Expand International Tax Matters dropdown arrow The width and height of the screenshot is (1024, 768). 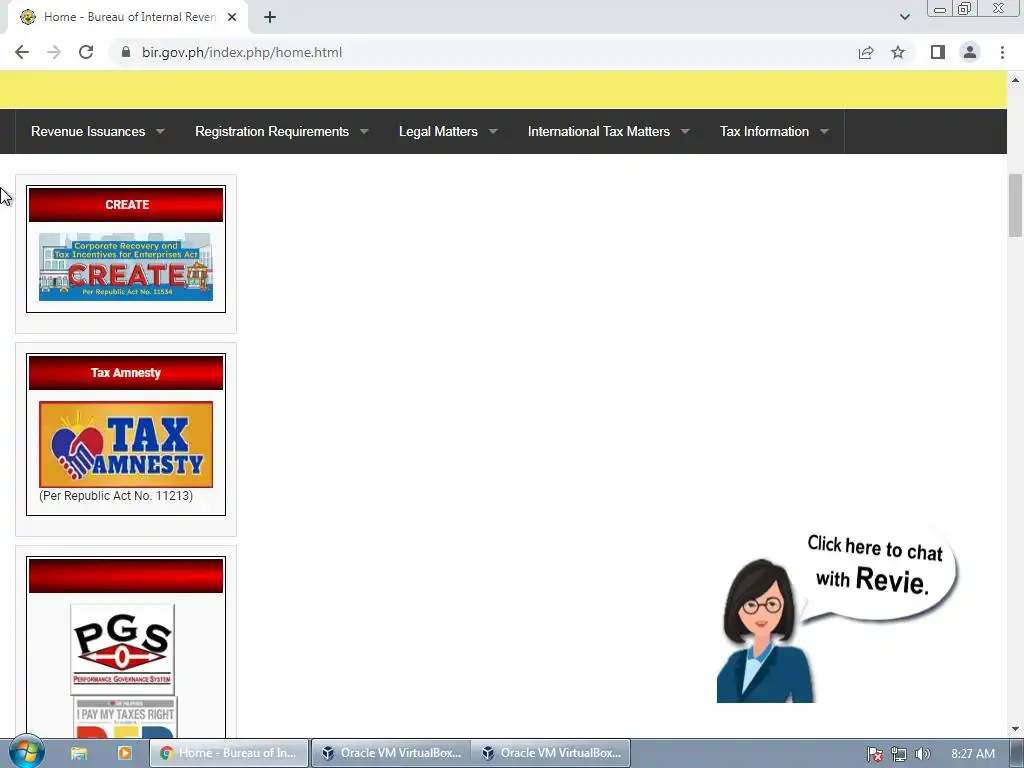click(x=685, y=131)
